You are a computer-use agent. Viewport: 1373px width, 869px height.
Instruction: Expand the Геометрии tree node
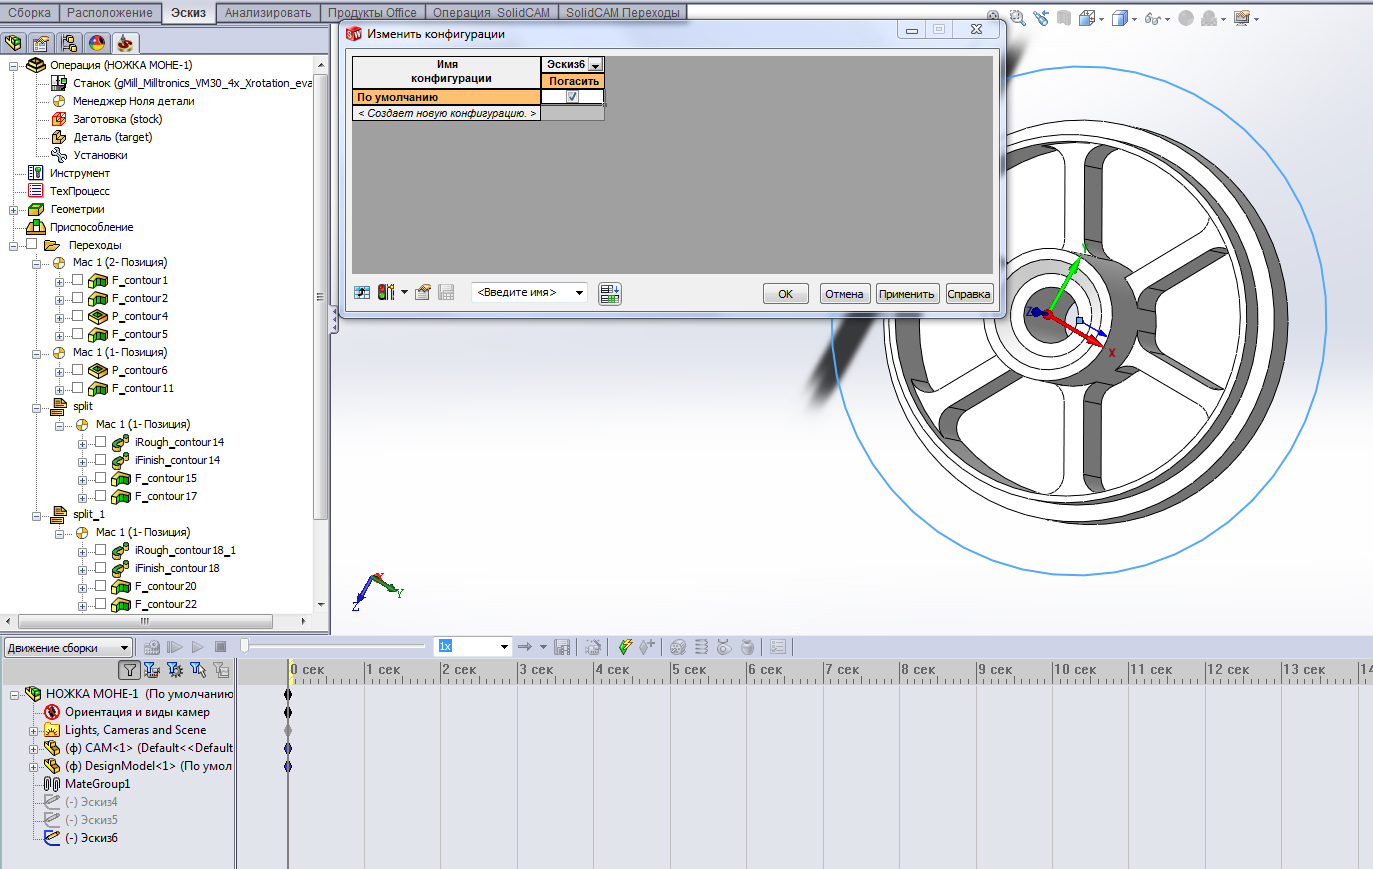coord(14,210)
